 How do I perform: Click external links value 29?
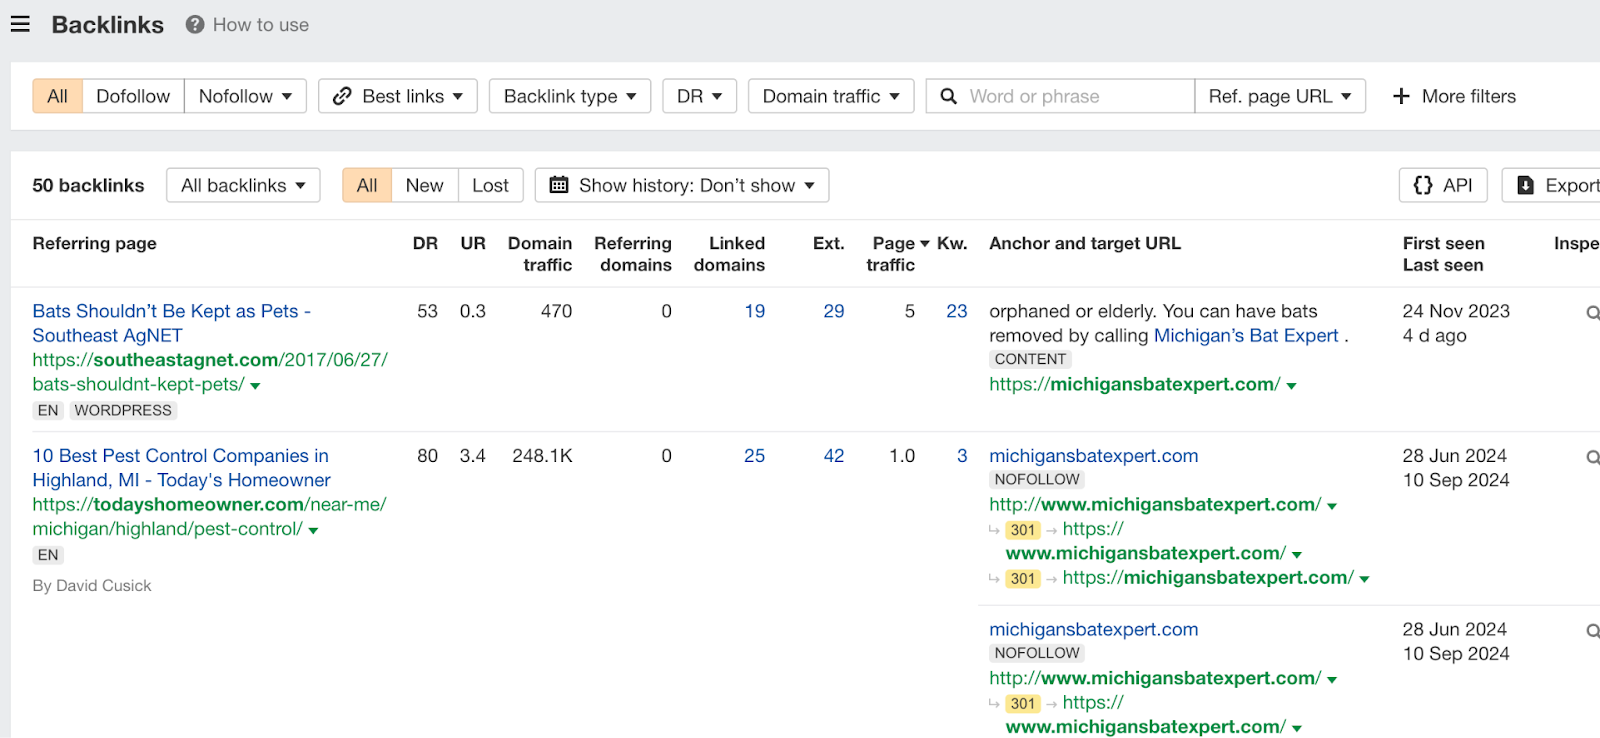[834, 311]
